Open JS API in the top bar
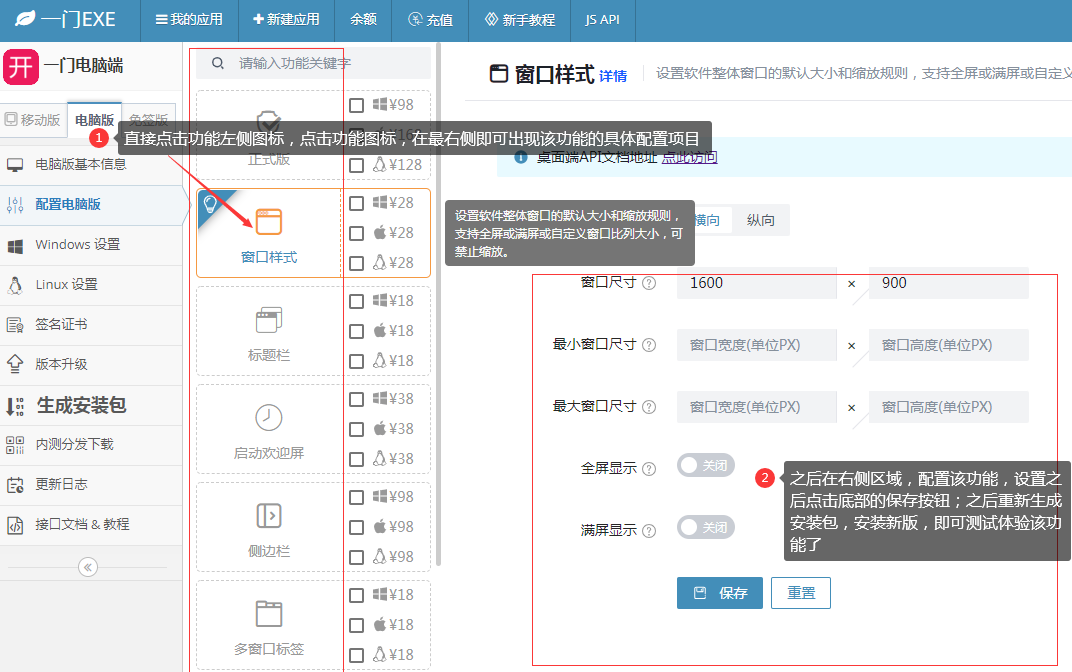The width and height of the screenshot is (1072, 672). point(602,20)
